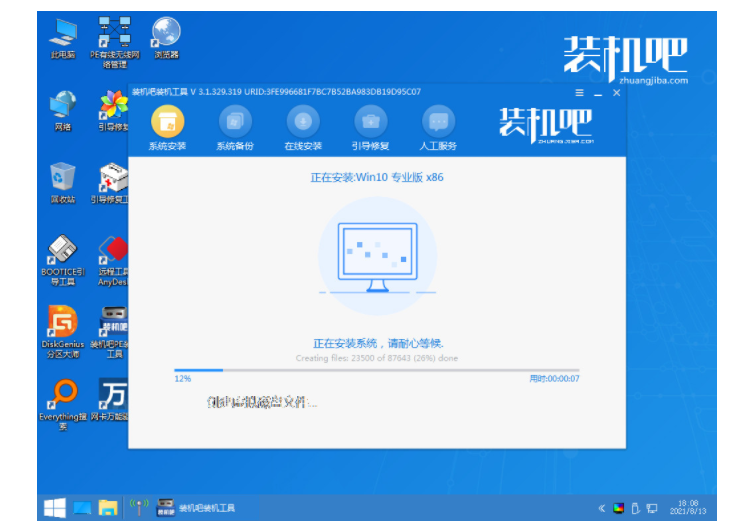Click the network monitor tray icon
This screenshot has width=734, height=529.
point(652,508)
